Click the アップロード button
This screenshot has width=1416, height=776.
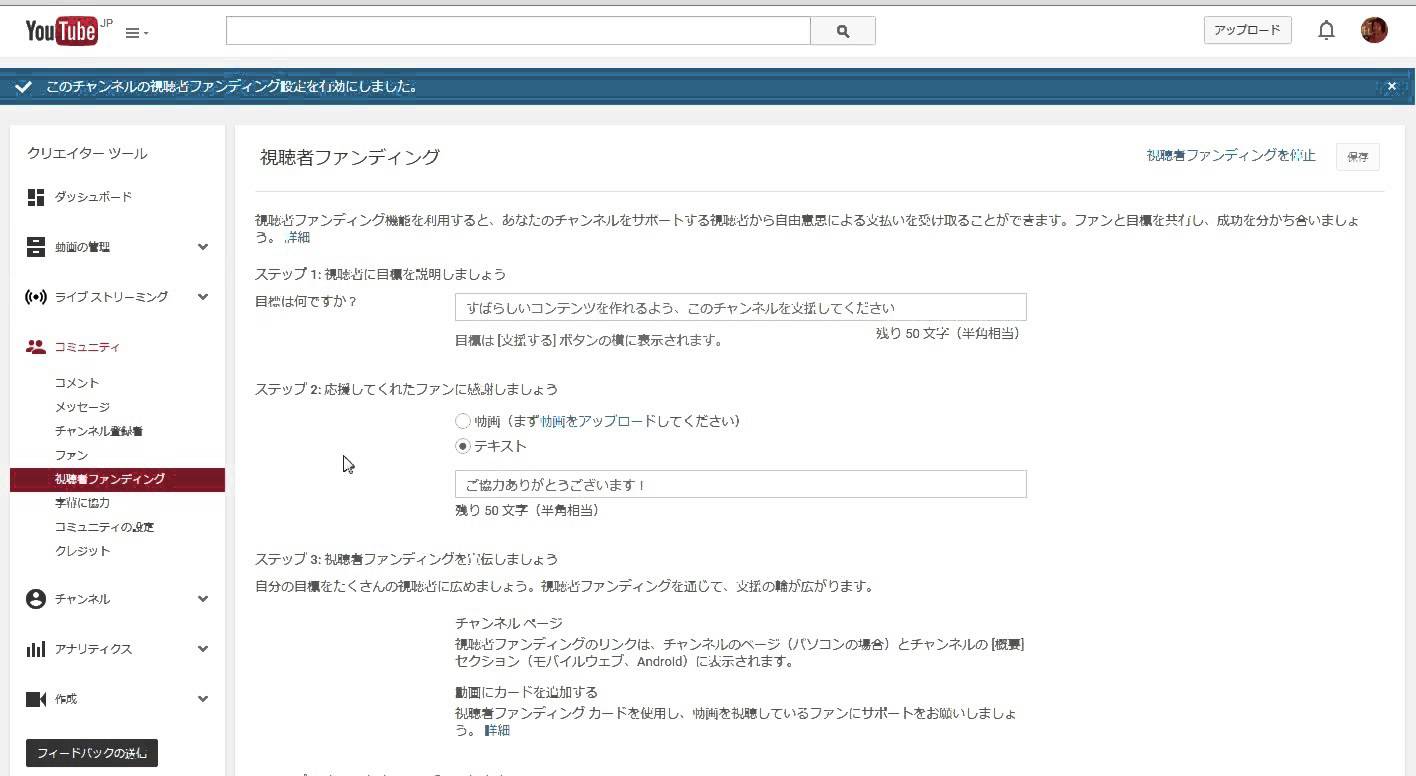[1247, 30]
